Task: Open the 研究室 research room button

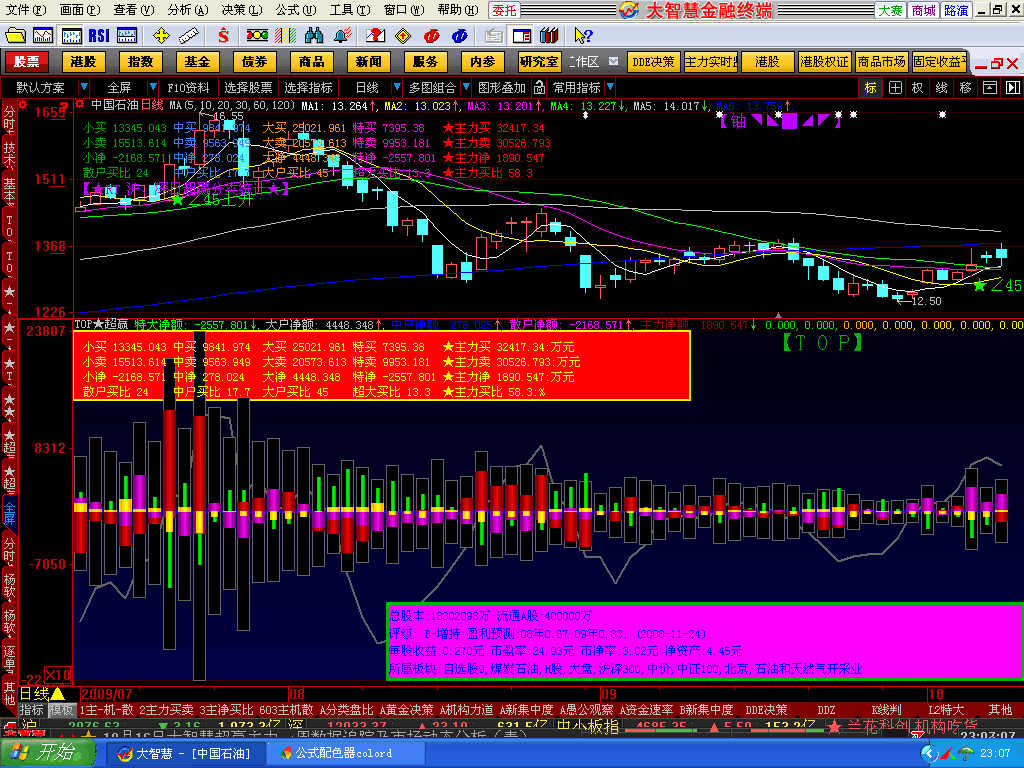Action: click(x=539, y=61)
